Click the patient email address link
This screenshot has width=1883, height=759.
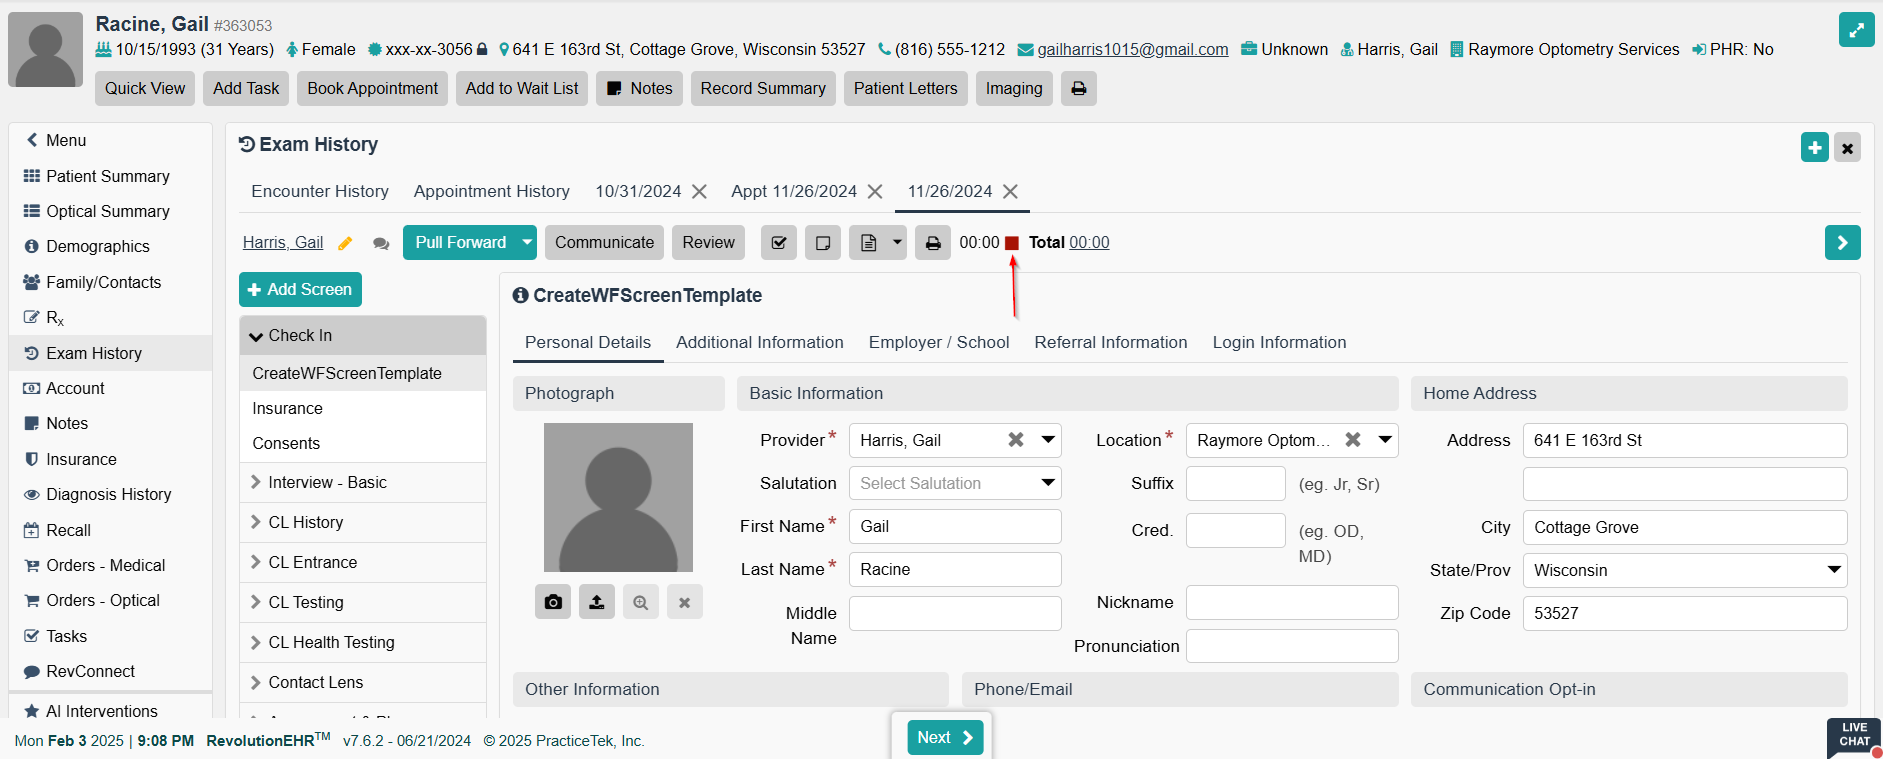[x=1132, y=49]
